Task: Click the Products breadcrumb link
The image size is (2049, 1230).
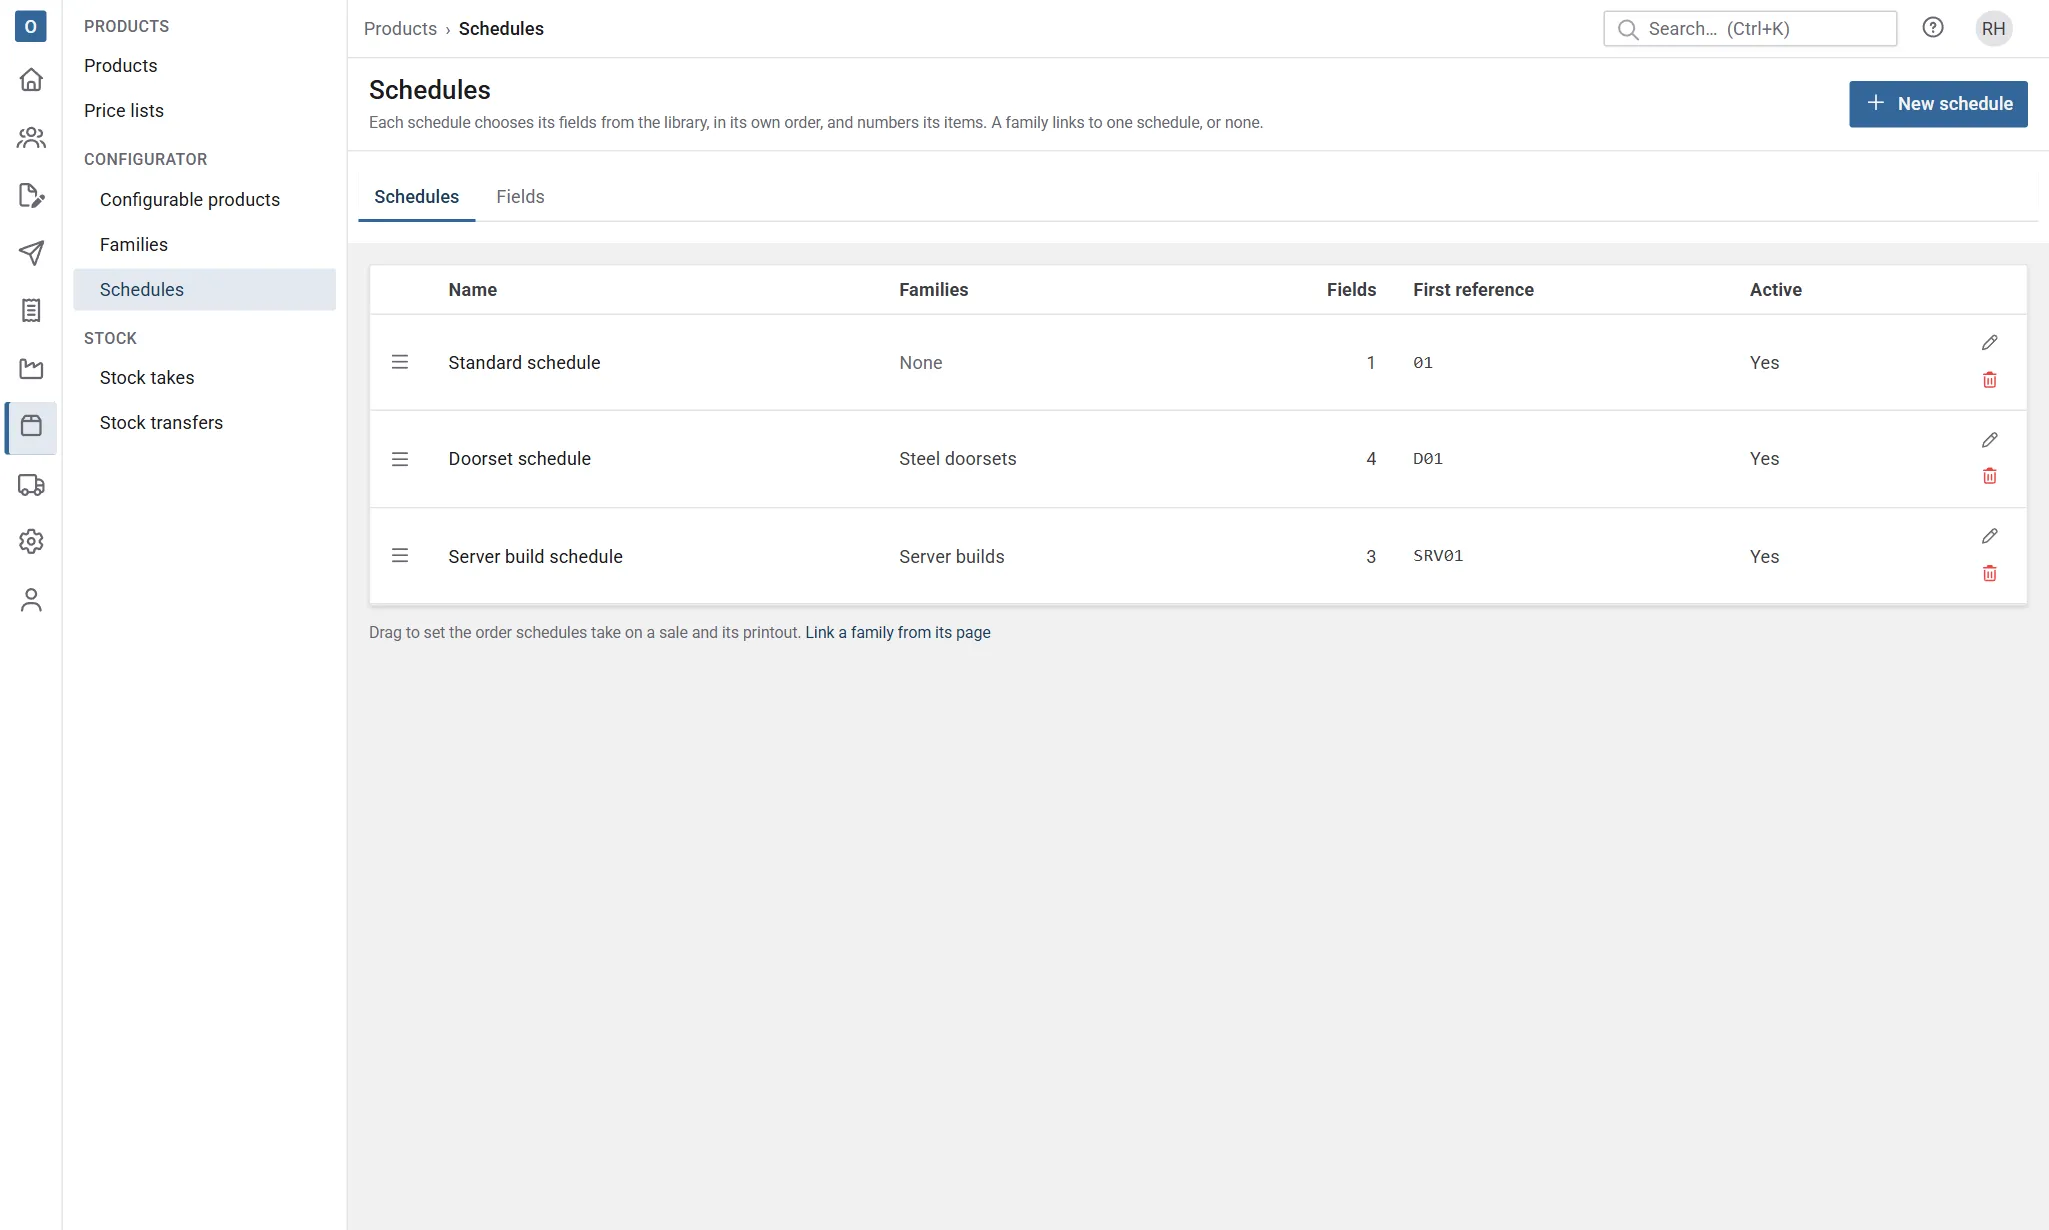Action: [400, 29]
